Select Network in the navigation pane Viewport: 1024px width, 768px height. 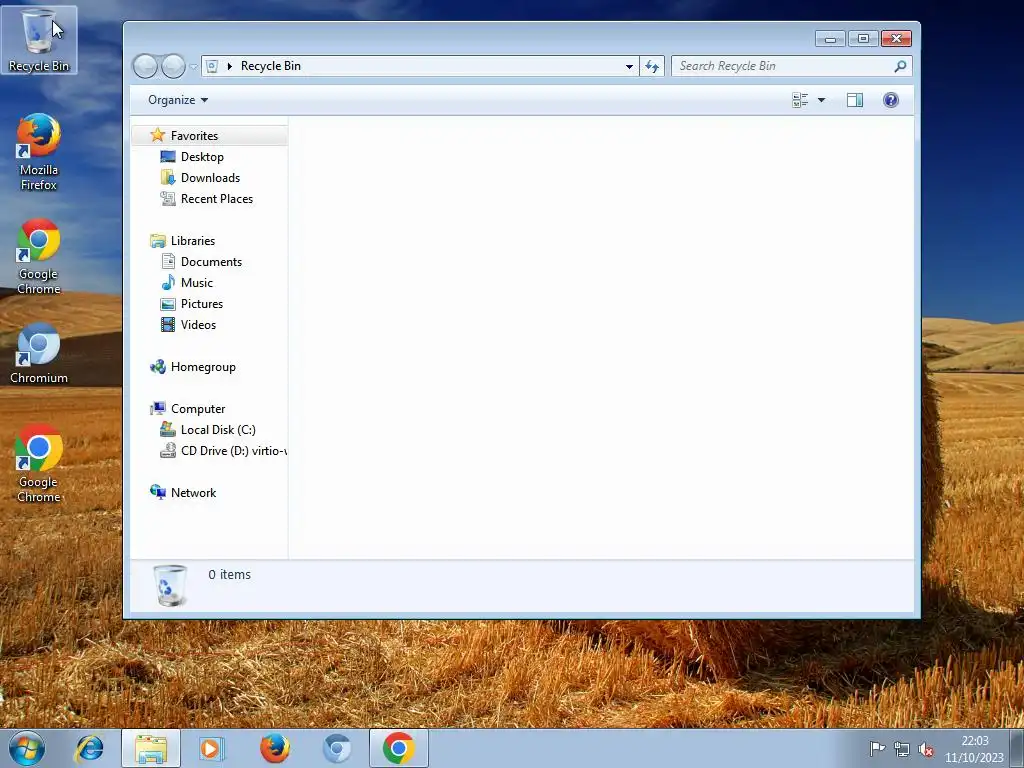(193, 492)
